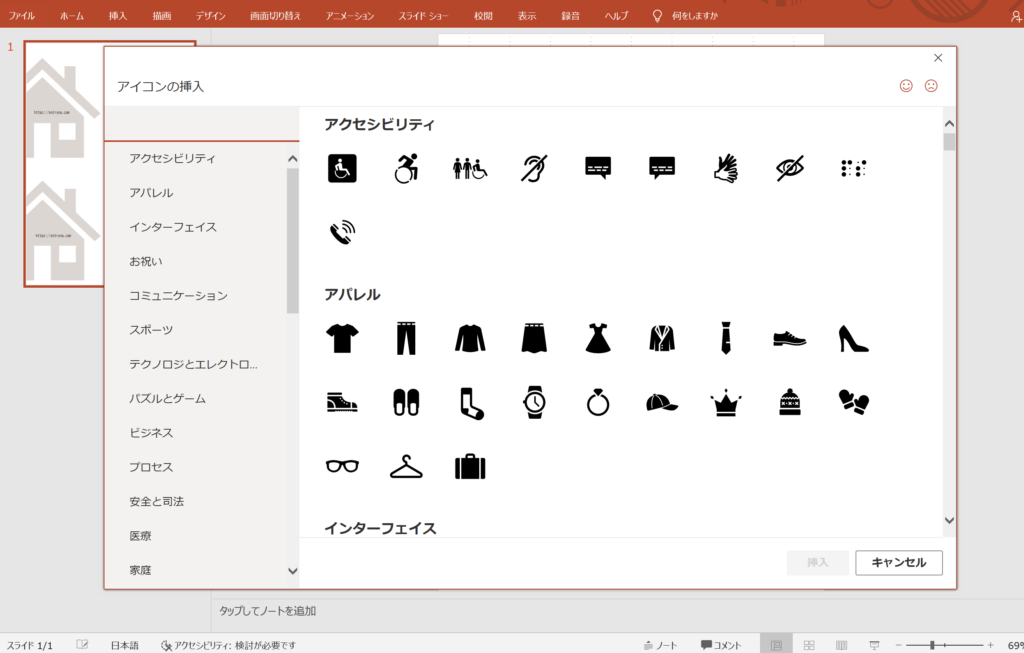Select the necktie icon
The height and width of the screenshot is (653, 1024).
pyautogui.click(x=725, y=339)
